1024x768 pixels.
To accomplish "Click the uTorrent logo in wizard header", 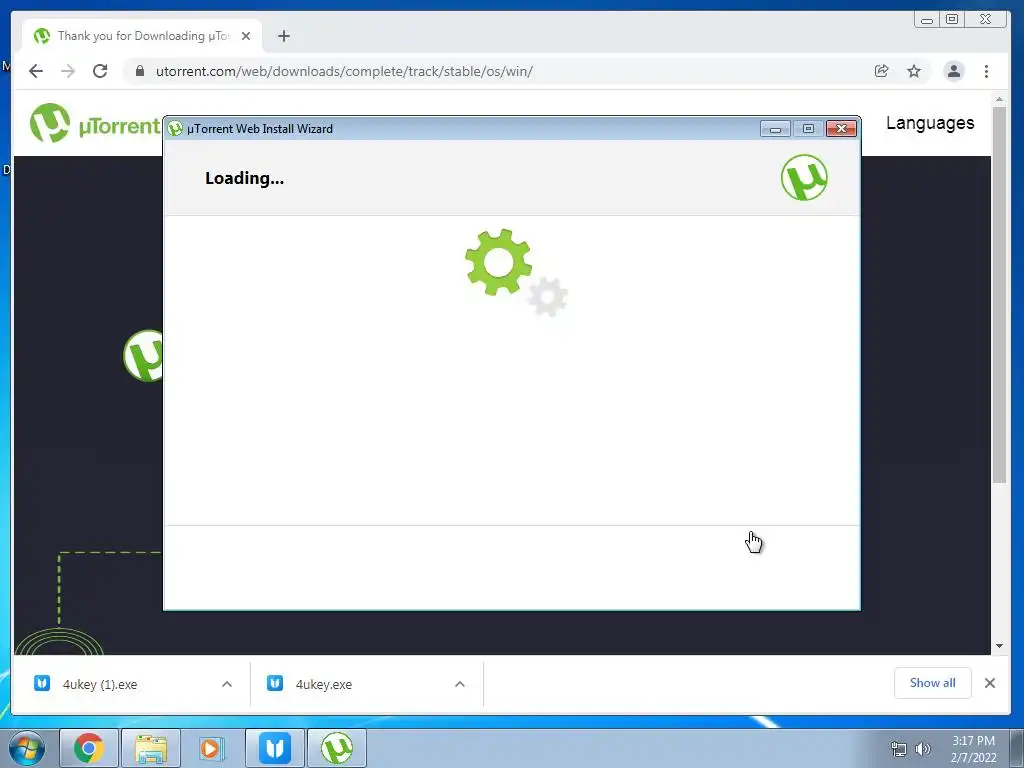I will (x=804, y=178).
